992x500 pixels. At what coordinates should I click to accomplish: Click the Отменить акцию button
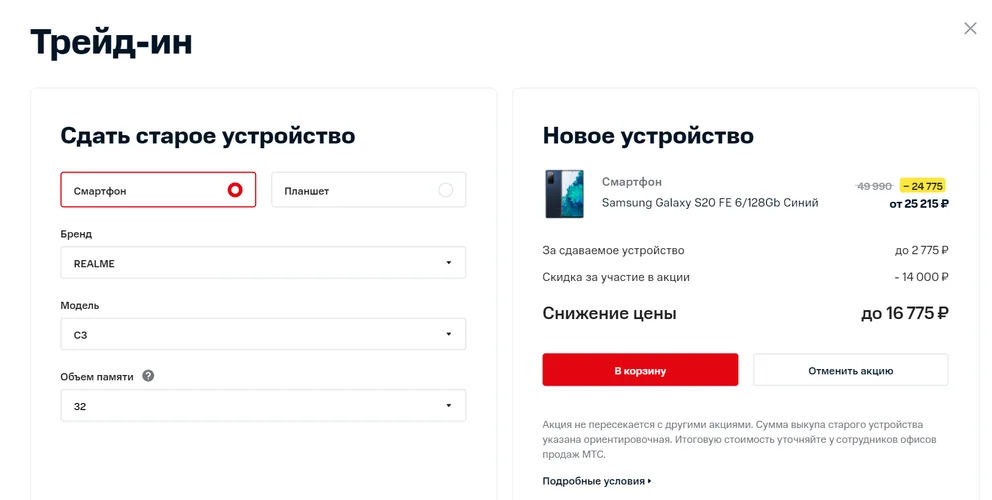[x=851, y=370]
